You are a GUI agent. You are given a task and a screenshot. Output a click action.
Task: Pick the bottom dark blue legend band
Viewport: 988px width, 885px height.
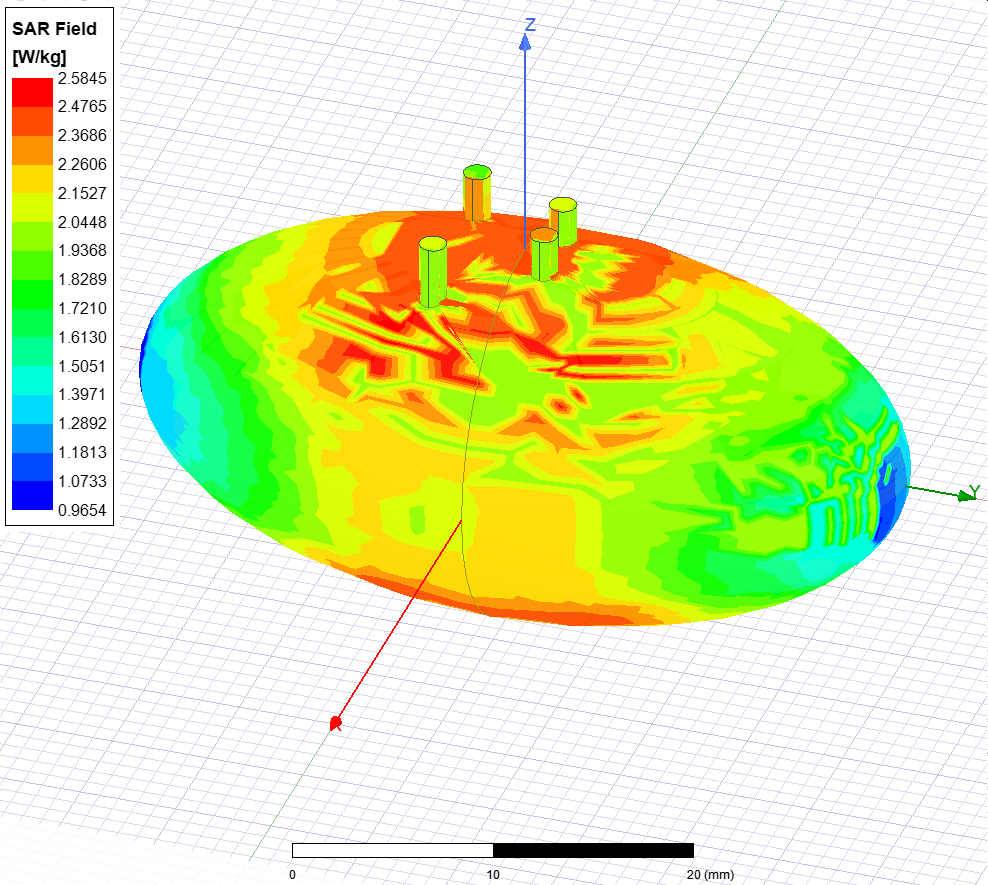(32, 495)
